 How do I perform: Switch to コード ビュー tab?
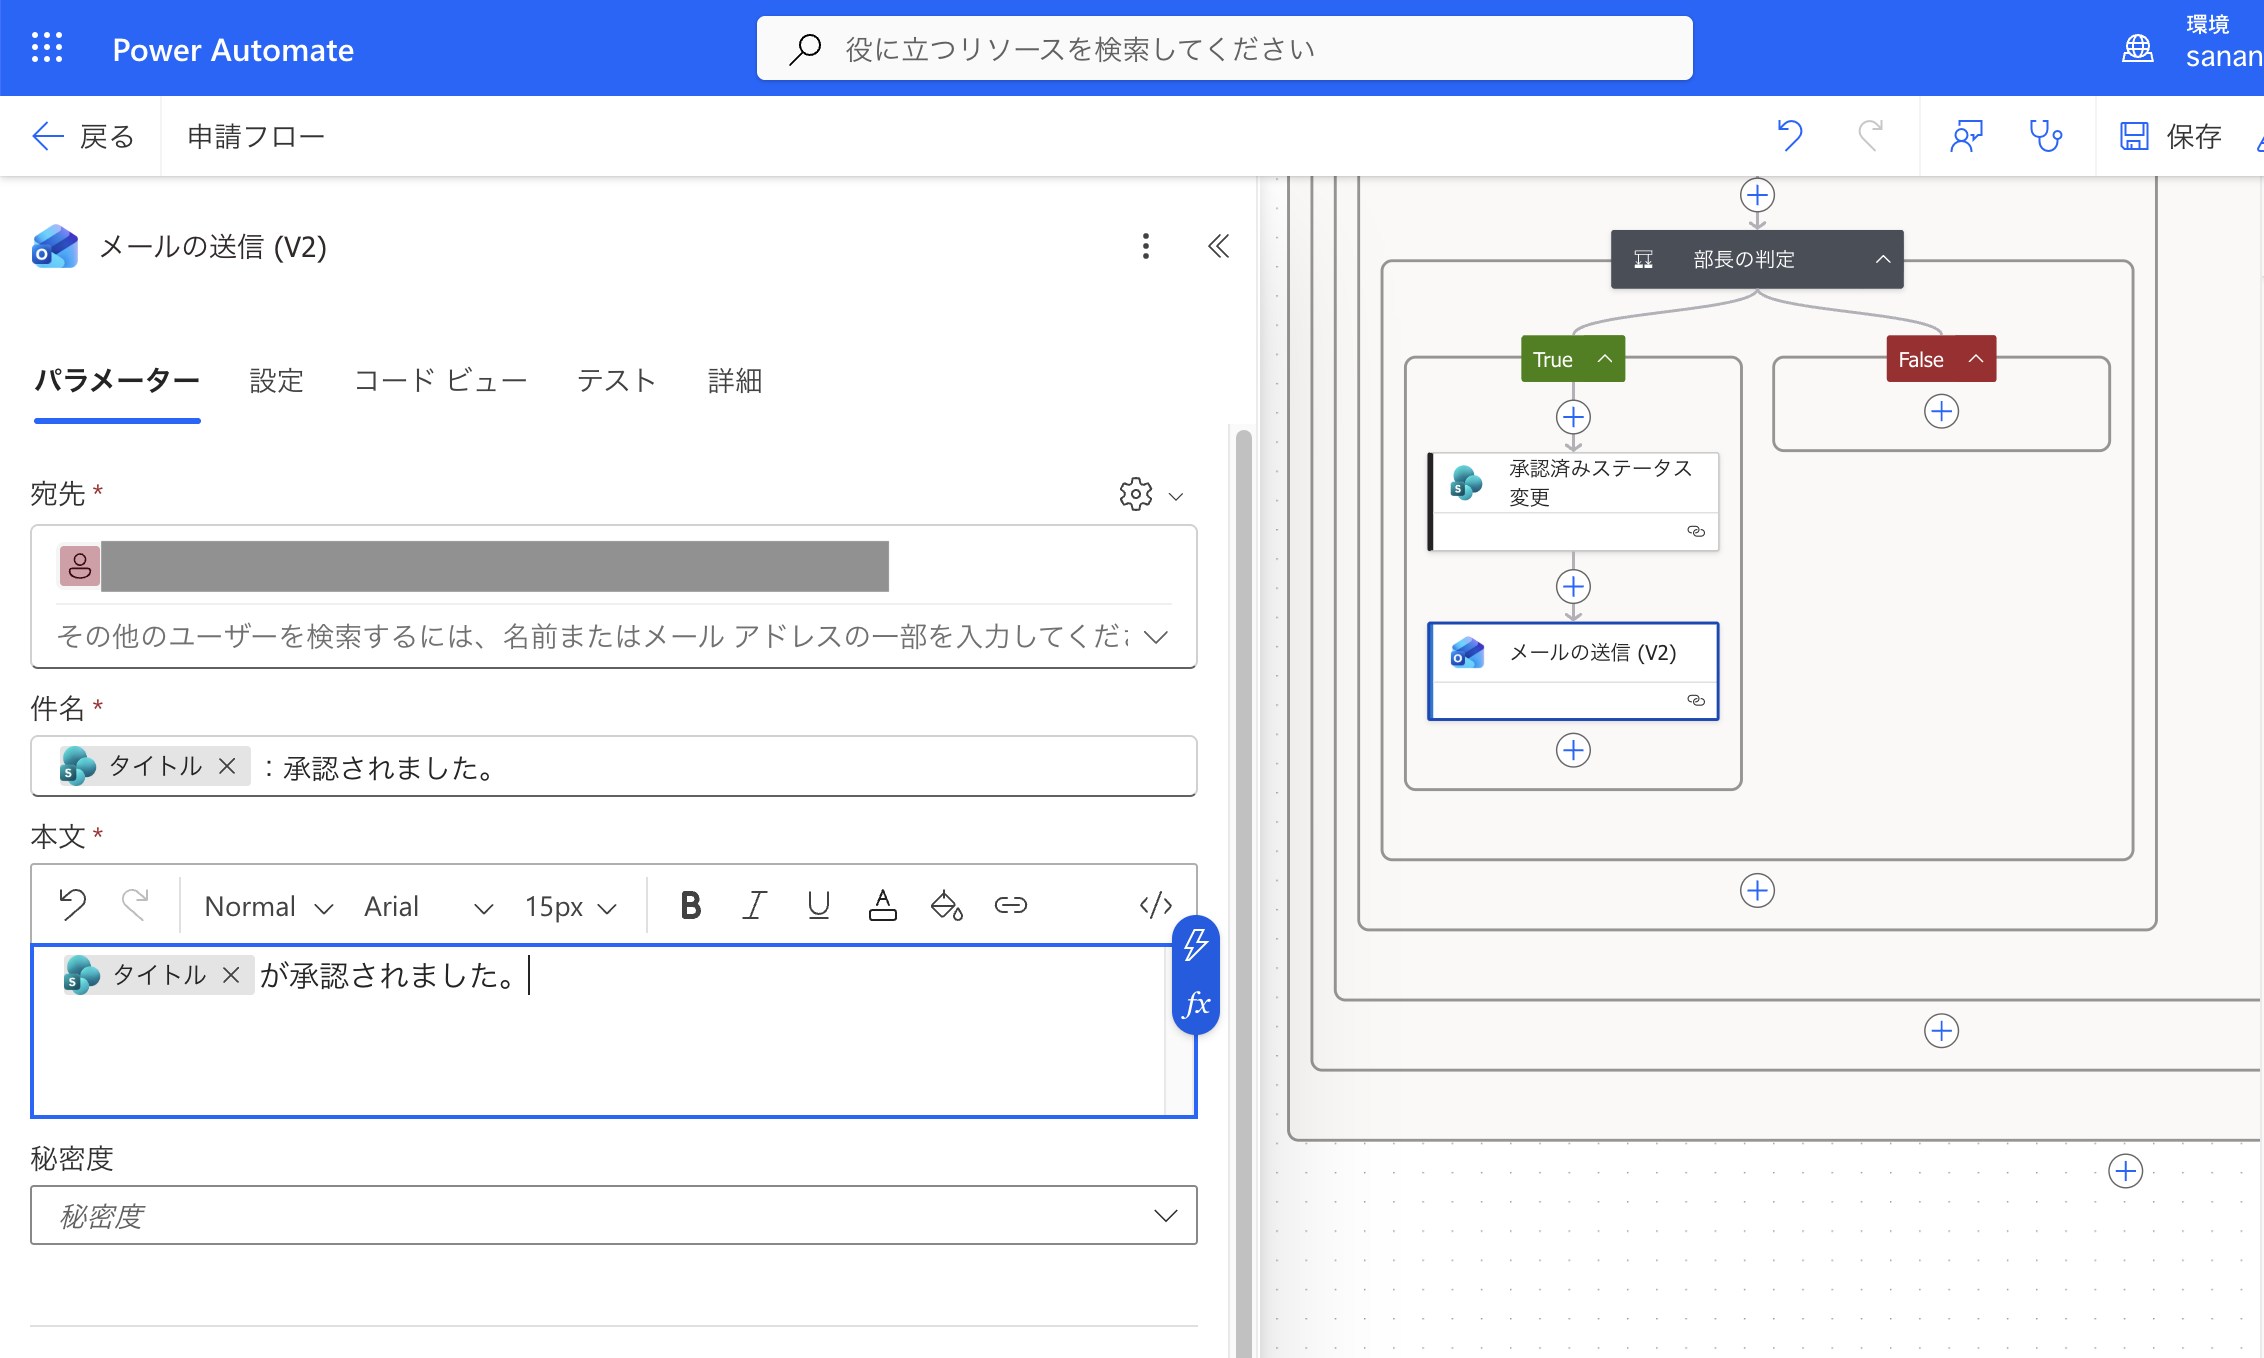click(440, 381)
